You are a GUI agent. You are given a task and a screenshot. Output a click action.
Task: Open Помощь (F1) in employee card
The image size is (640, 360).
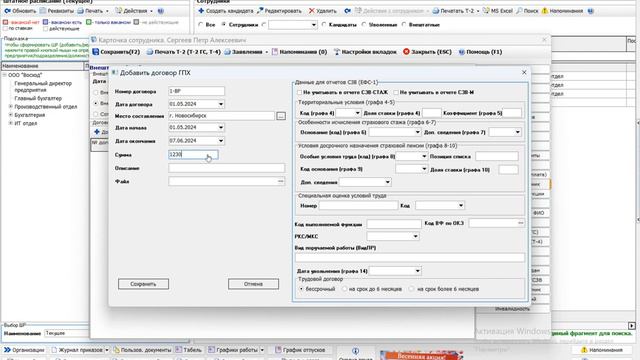480,52
